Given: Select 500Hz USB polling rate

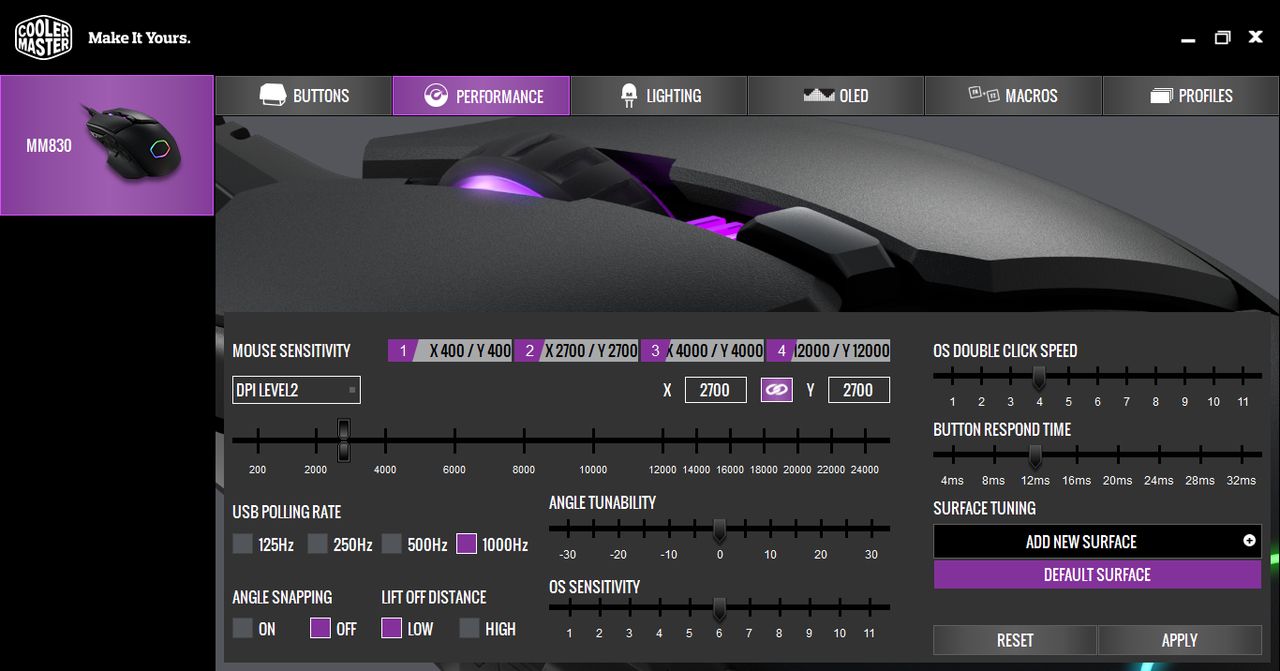Looking at the screenshot, I should coord(392,544).
